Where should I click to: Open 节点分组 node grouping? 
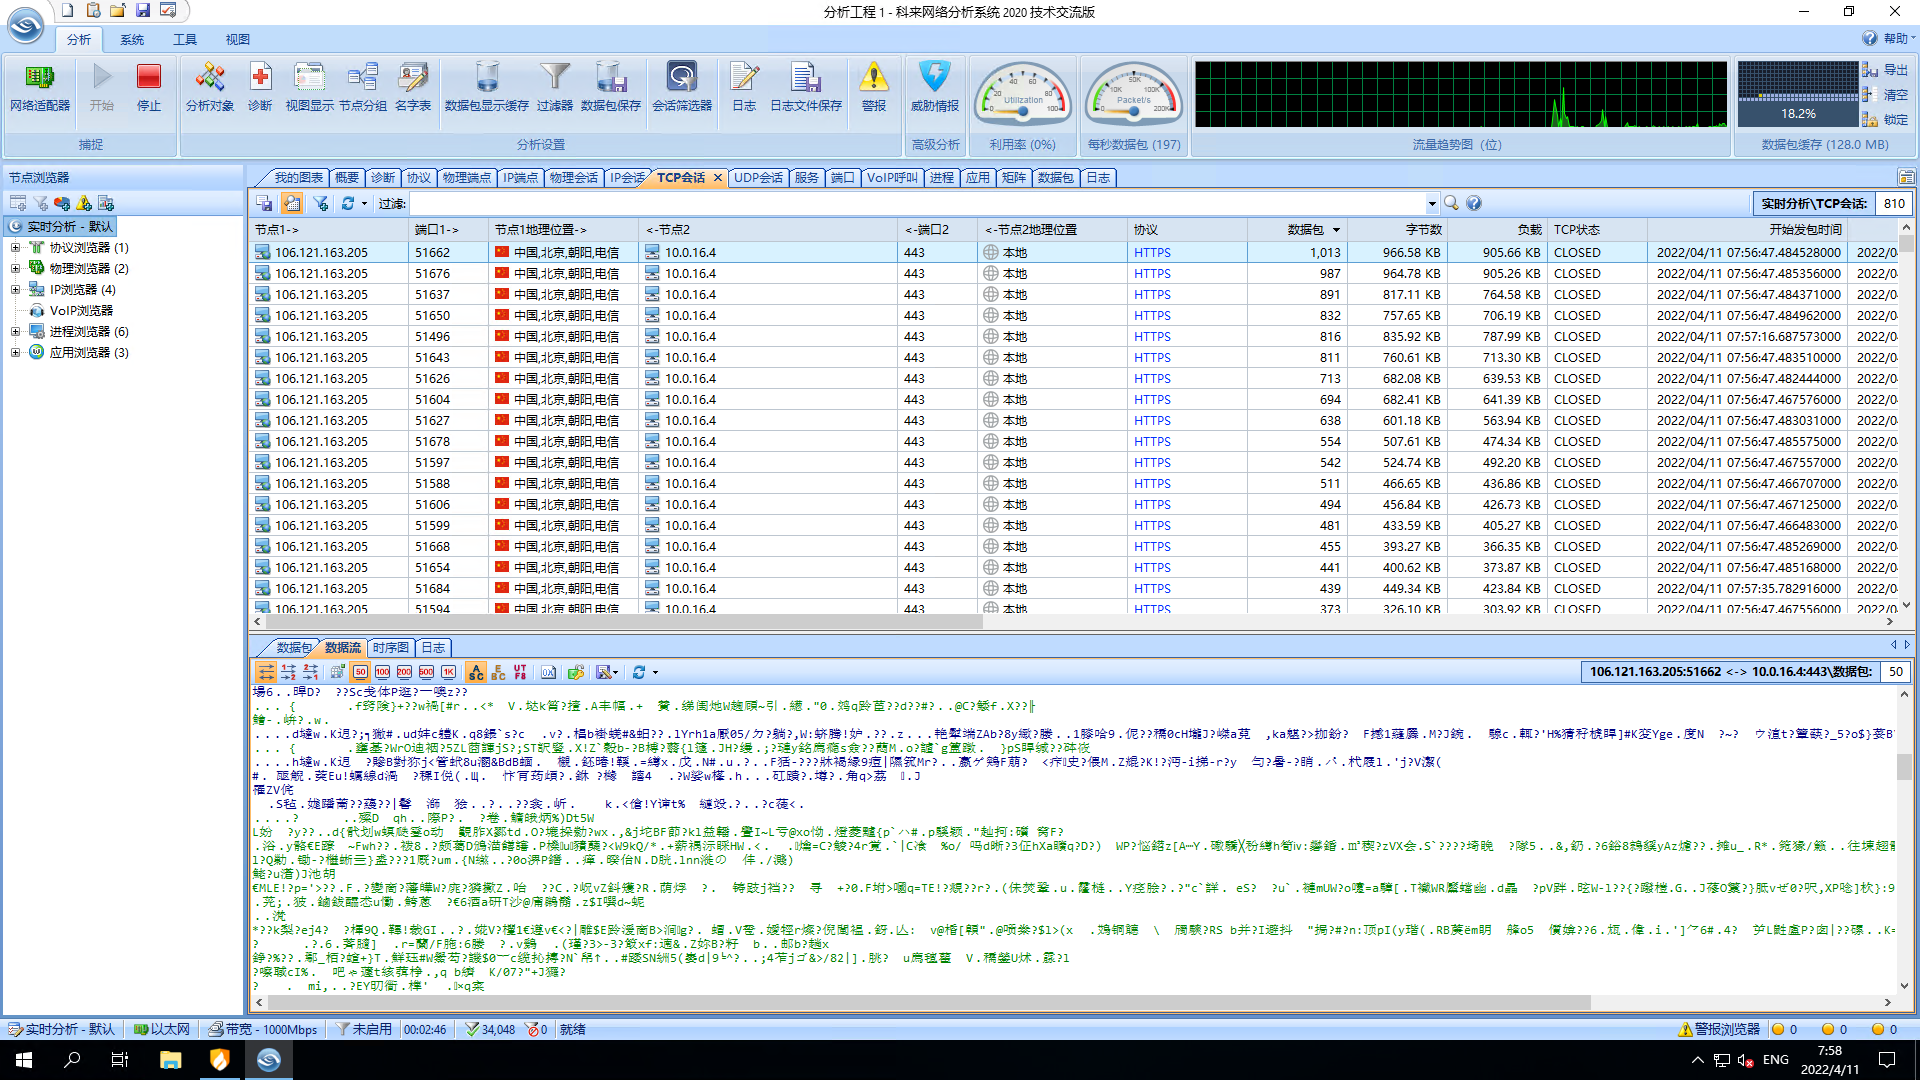coord(363,88)
